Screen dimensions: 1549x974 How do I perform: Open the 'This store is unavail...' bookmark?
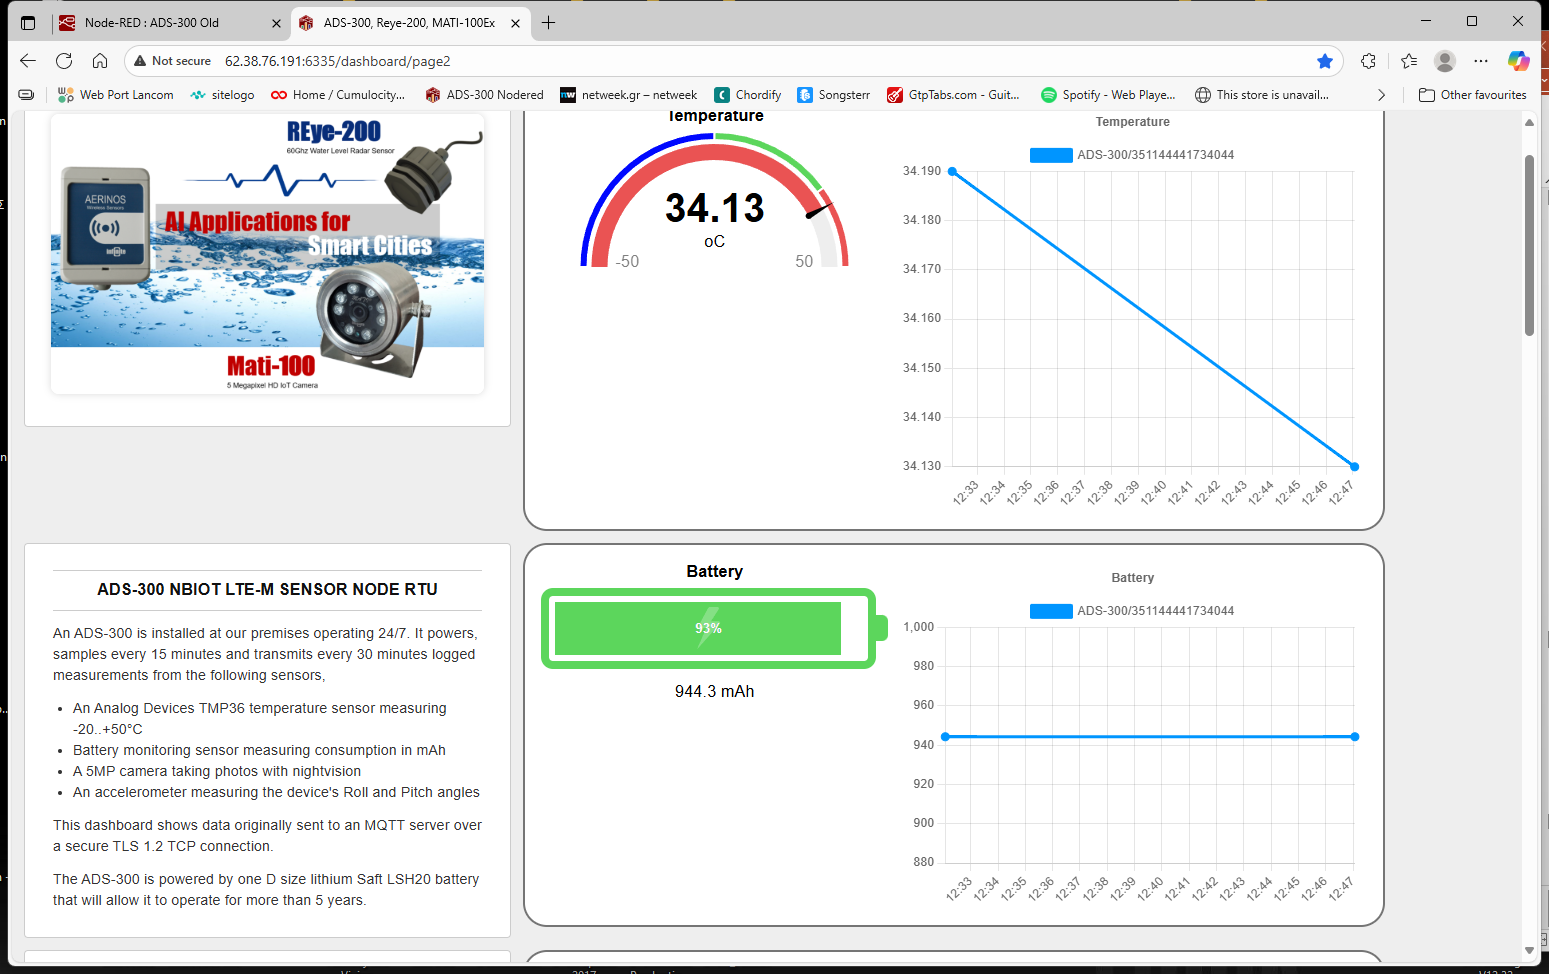click(1262, 95)
